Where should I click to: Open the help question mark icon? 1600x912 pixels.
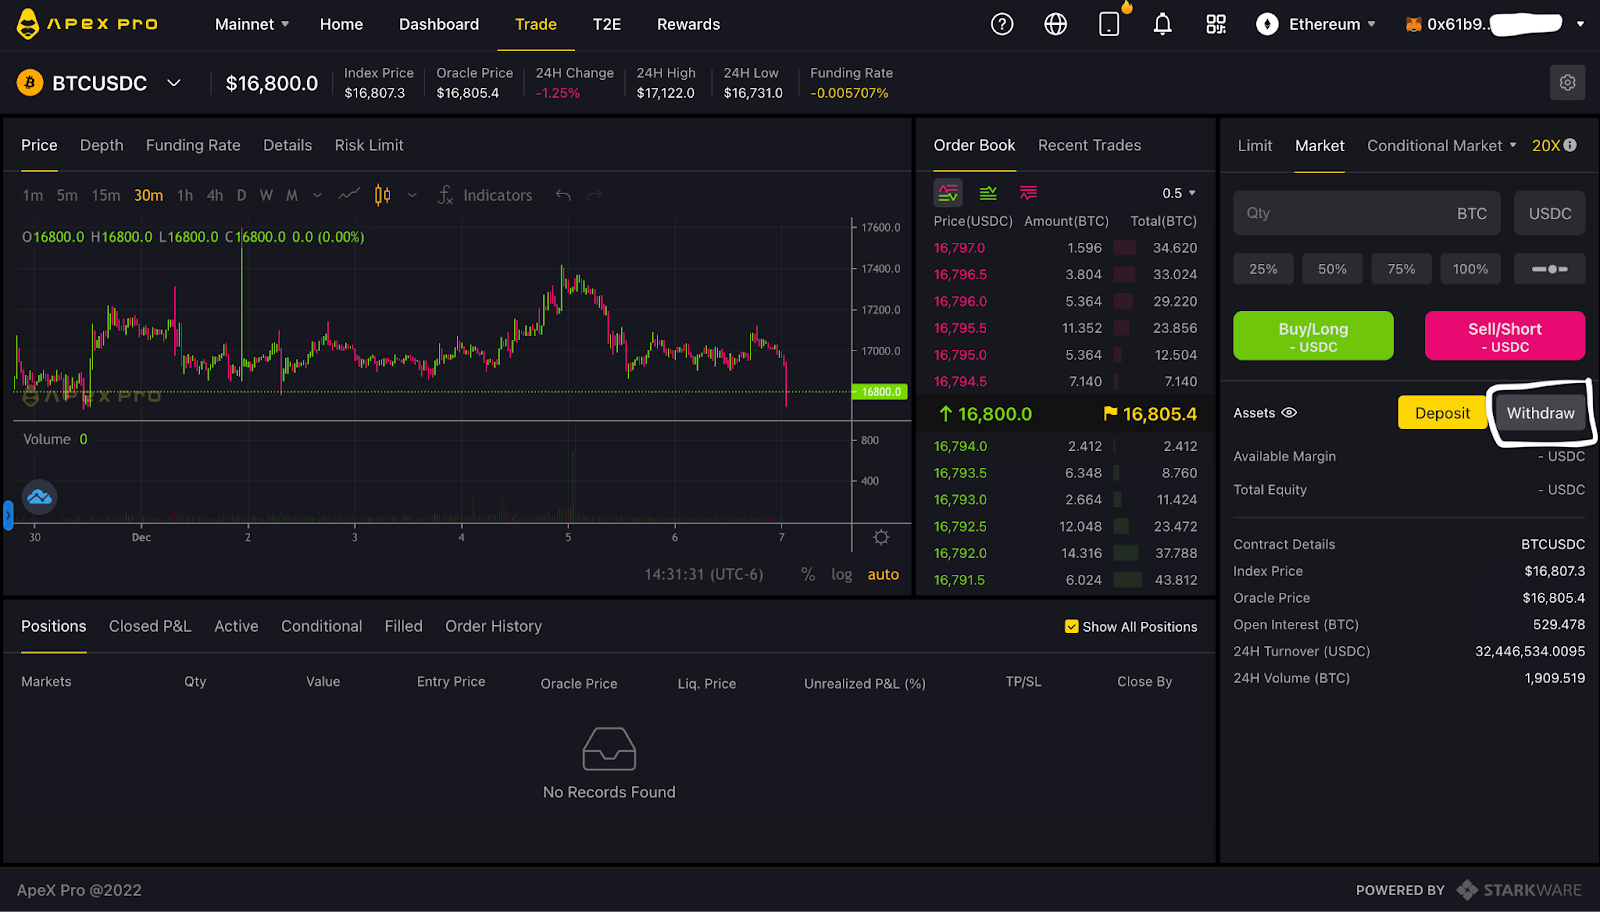(x=1002, y=24)
